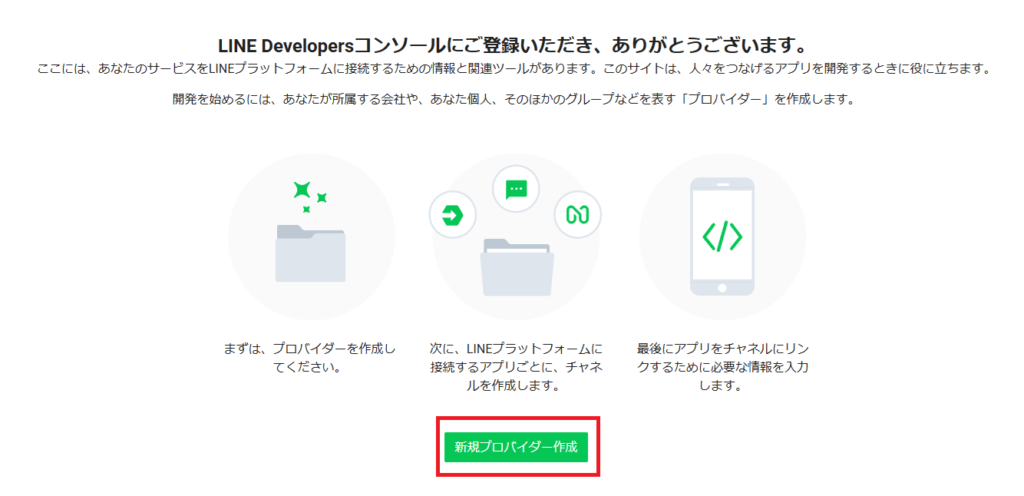Click the text starting 最後にアプリをチャネルに
The image size is (1024, 496).
point(722,366)
